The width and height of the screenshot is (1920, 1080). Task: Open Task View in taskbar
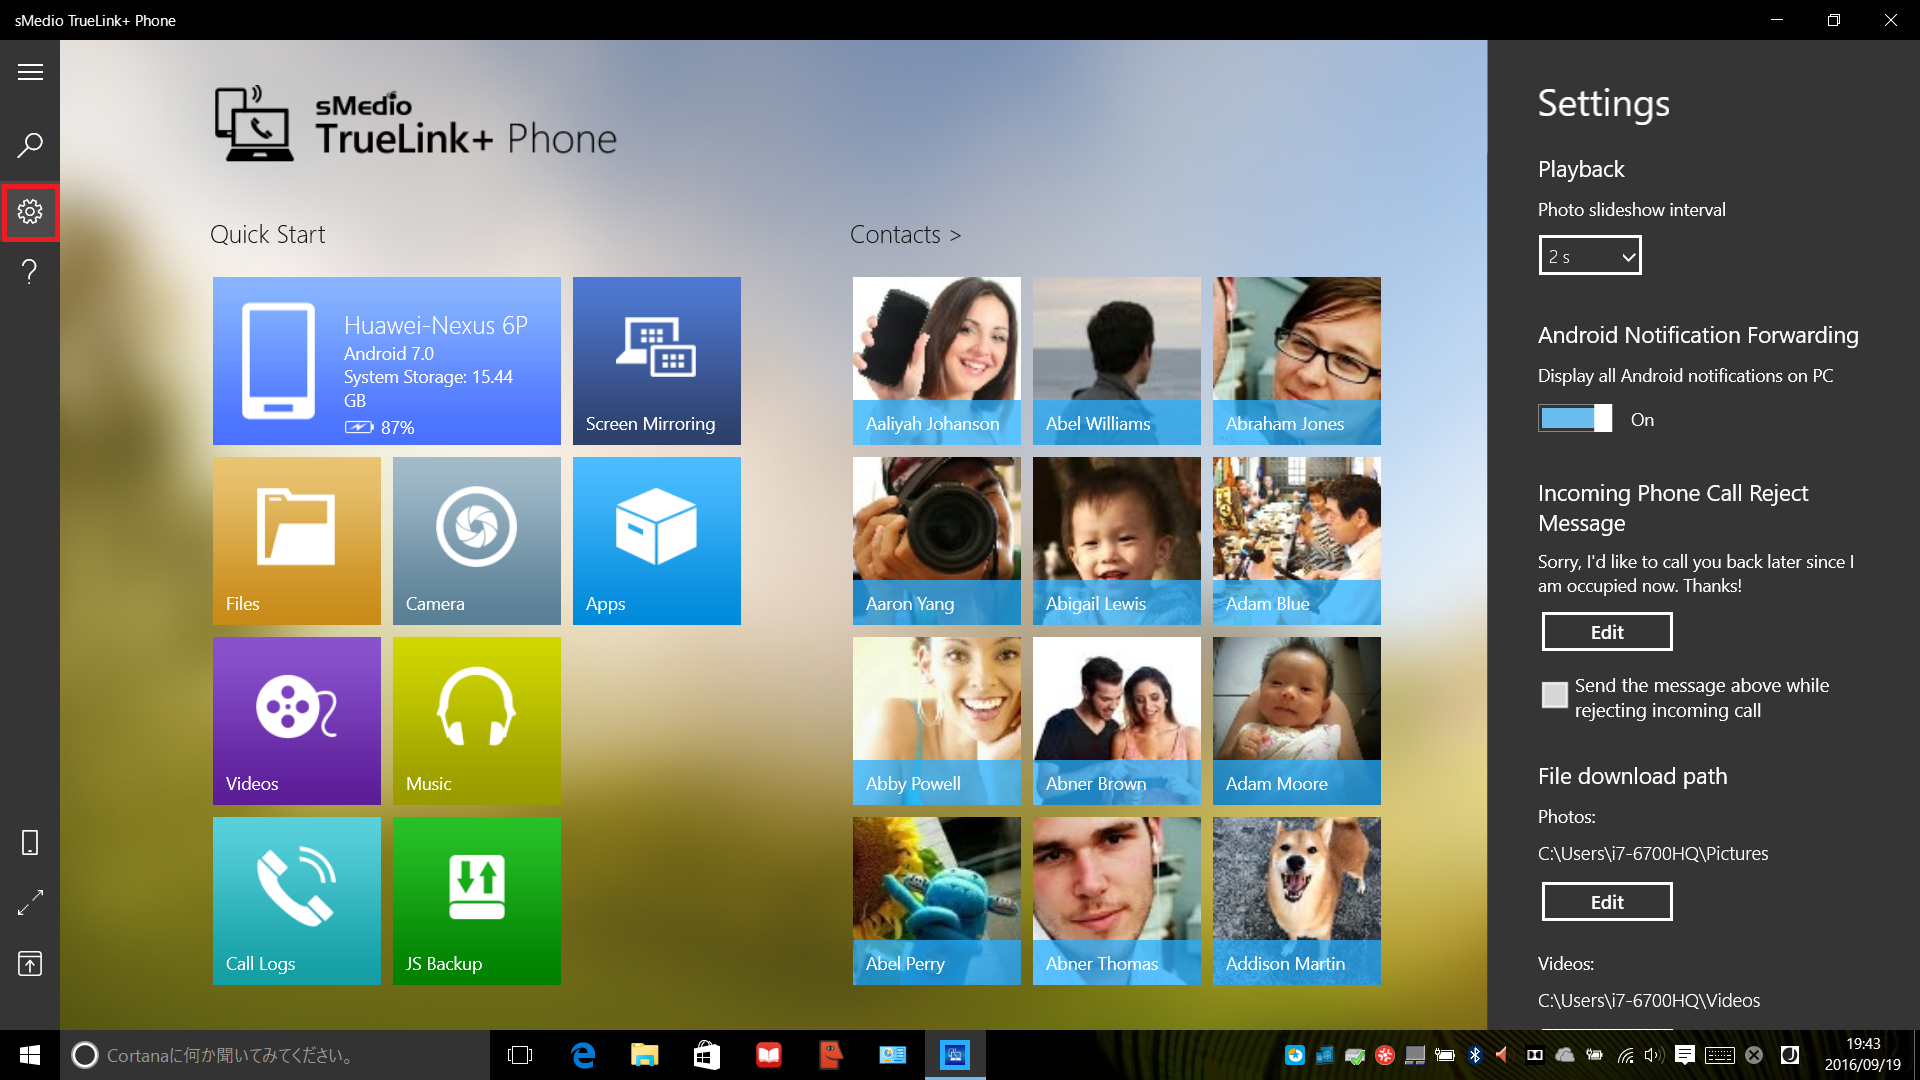[520, 1055]
